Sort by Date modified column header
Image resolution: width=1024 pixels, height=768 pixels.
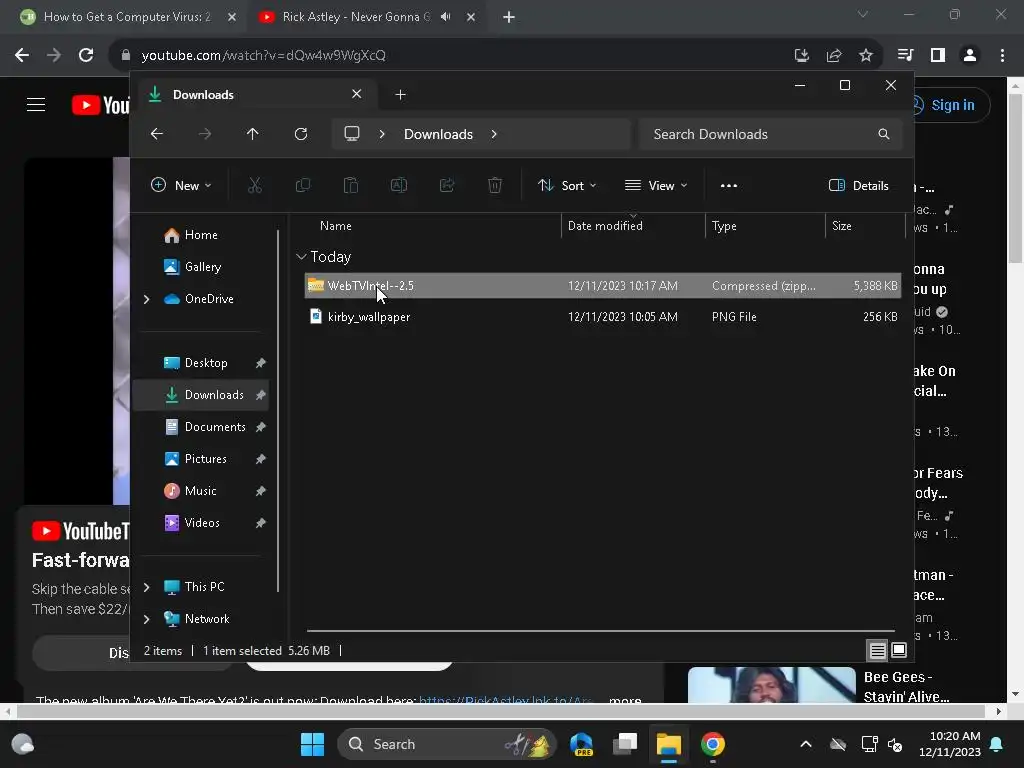pos(605,226)
